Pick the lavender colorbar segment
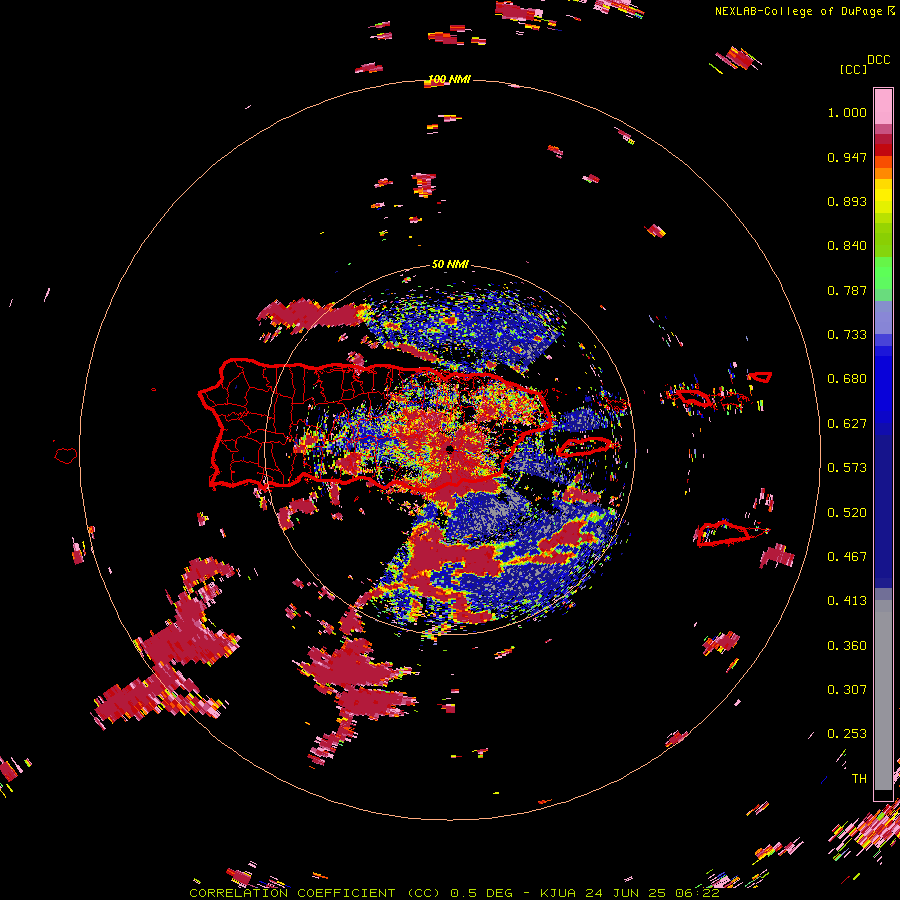This screenshot has height=900, width=900. (883, 318)
